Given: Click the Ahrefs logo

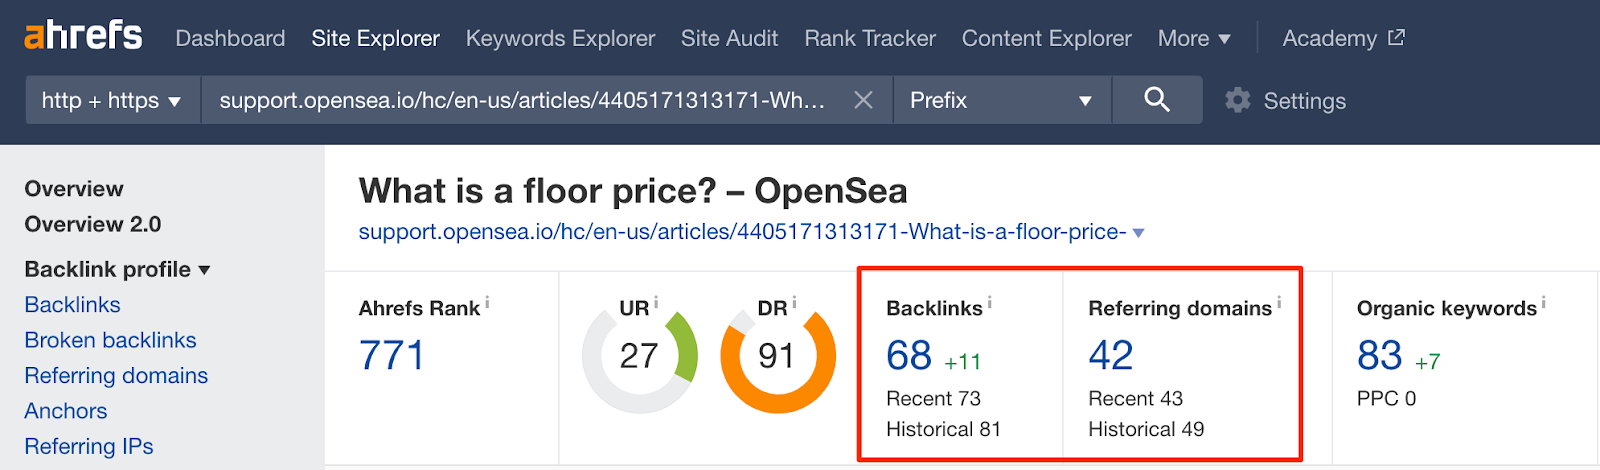Looking at the screenshot, I should (83, 36).
